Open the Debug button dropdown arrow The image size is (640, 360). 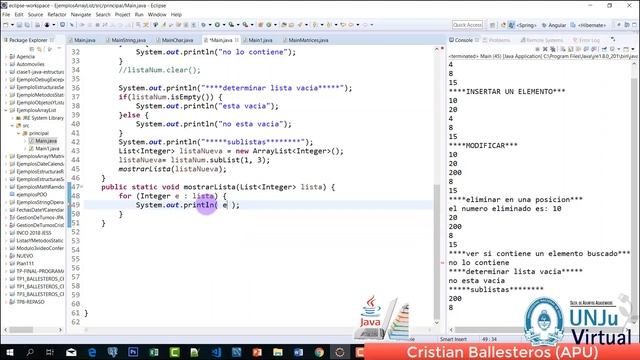point(210,25)
